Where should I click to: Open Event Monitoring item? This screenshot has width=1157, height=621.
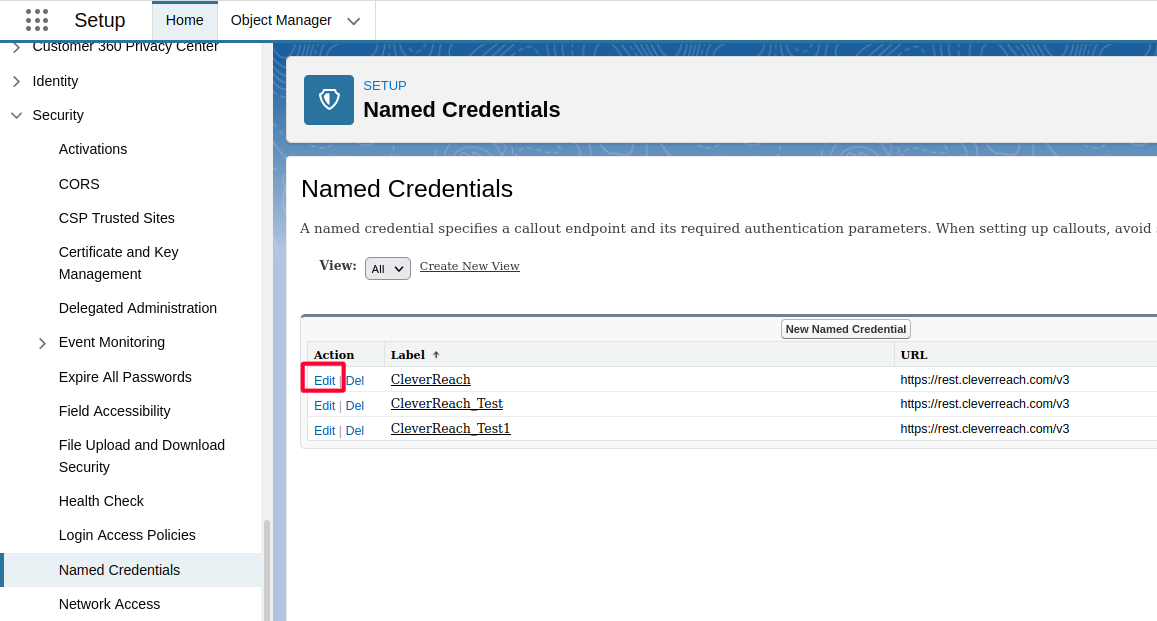click(x=112, y=342)
